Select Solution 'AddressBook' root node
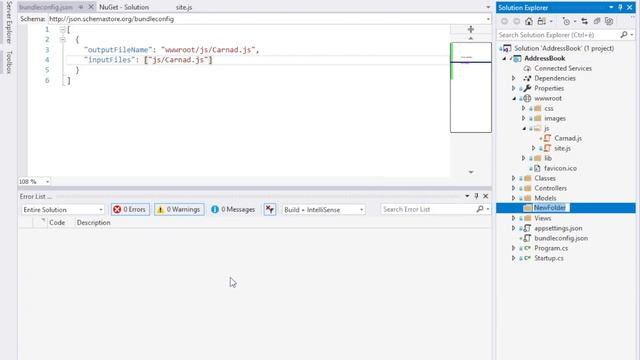 564,48
